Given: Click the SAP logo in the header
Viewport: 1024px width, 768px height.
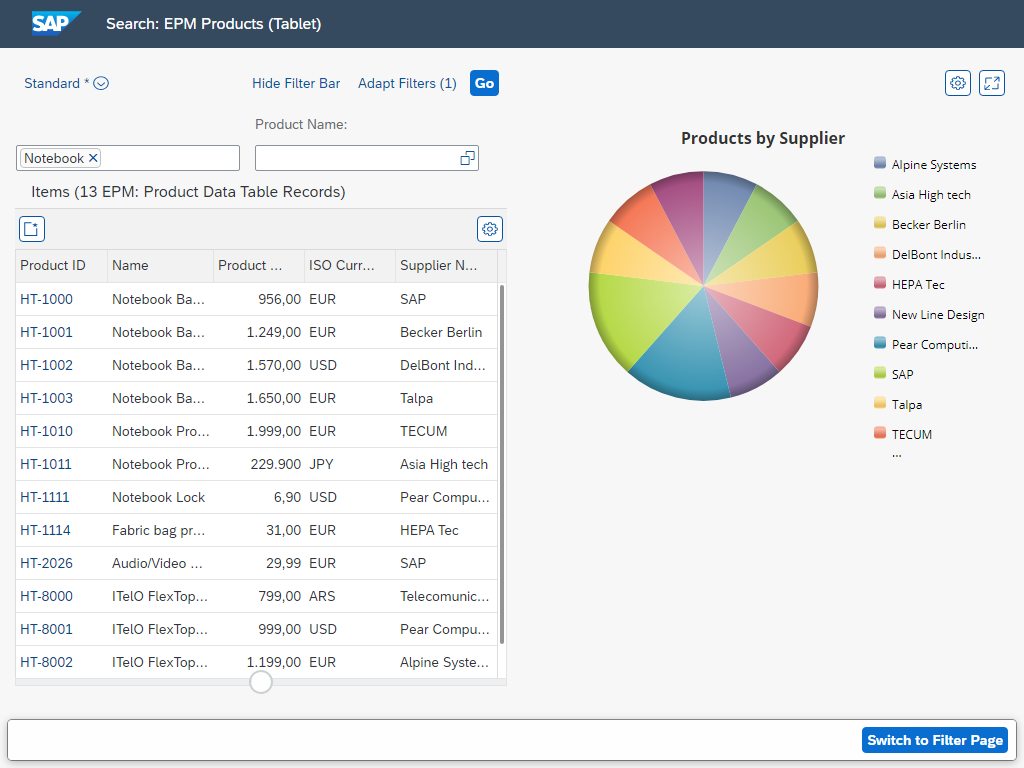Looking at the screenshot, I should click(55, 22).
